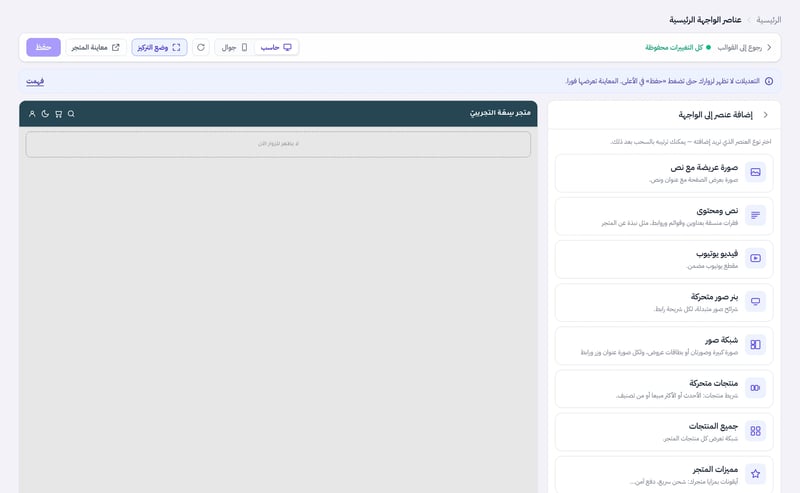Image resolution: width=800 pixels, height=493 pixels.
Task: Click the info icon in the notice banner
Action: click(x=769, y=81)
